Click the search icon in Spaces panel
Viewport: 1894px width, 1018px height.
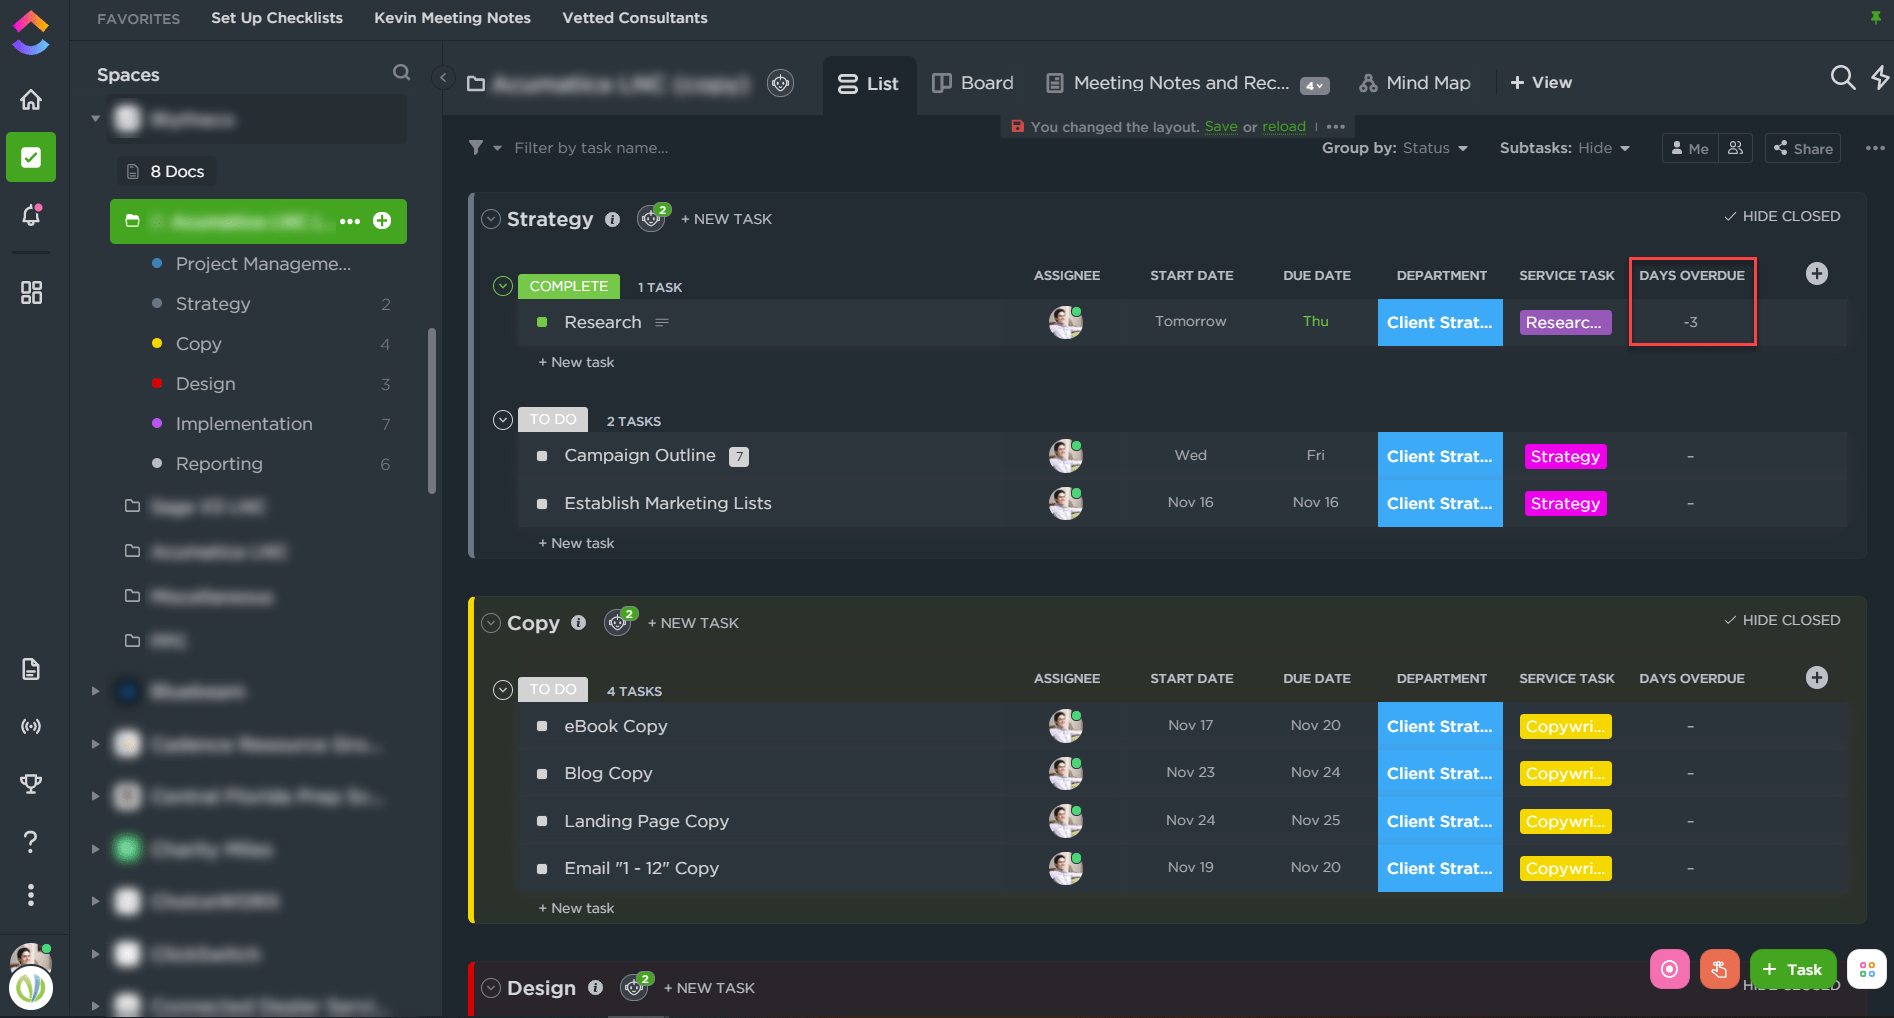(401, 73)
